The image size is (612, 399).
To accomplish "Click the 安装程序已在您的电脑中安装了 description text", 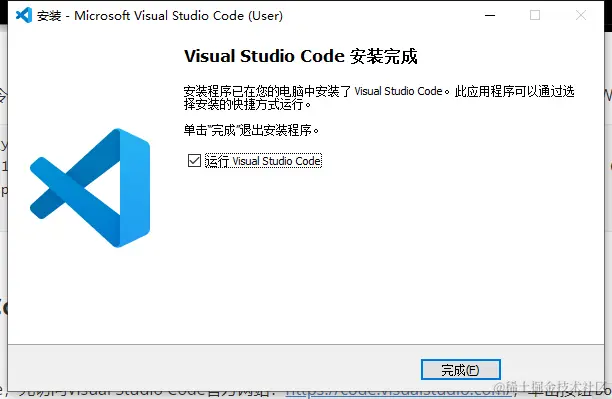I will pyautogui.click(x=379, y=98).
